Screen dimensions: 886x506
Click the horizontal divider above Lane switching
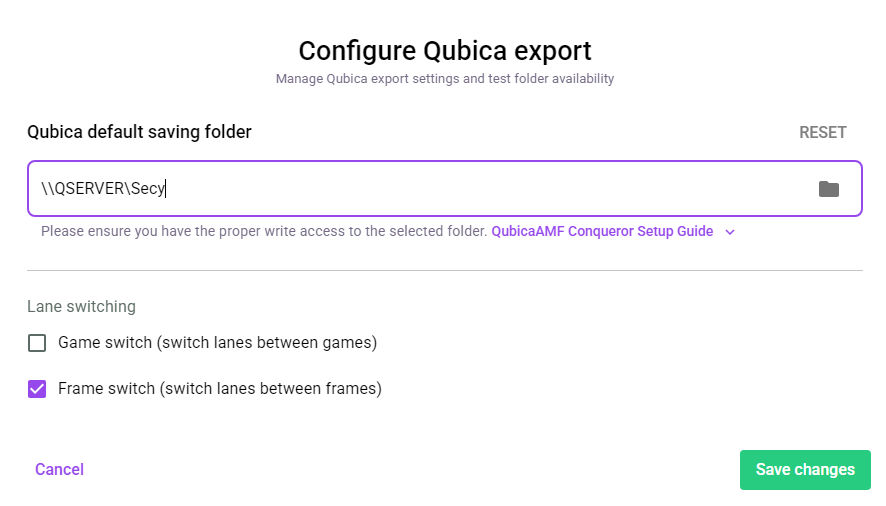[x=445, y=270]
